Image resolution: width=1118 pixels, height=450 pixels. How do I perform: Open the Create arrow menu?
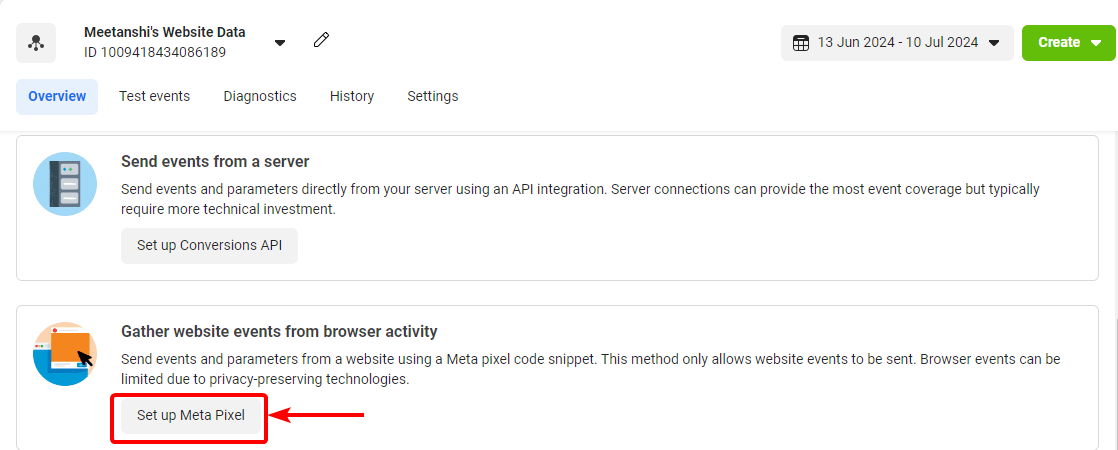1096,43
